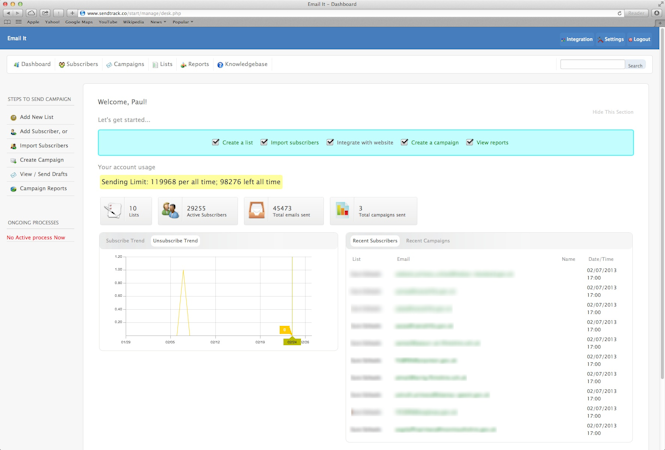
Task: Click the Campaign Reports sidebar icon
Action: coord(14,189)
